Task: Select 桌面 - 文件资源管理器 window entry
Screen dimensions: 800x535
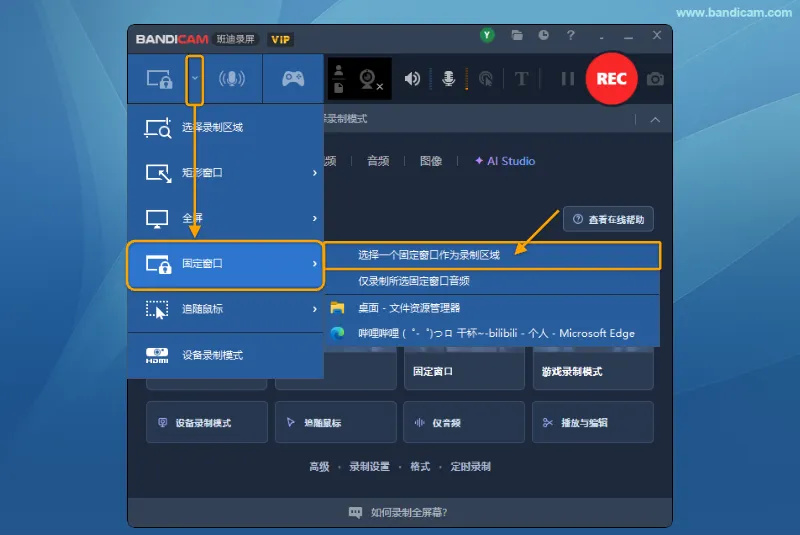Action: (492, 308)
